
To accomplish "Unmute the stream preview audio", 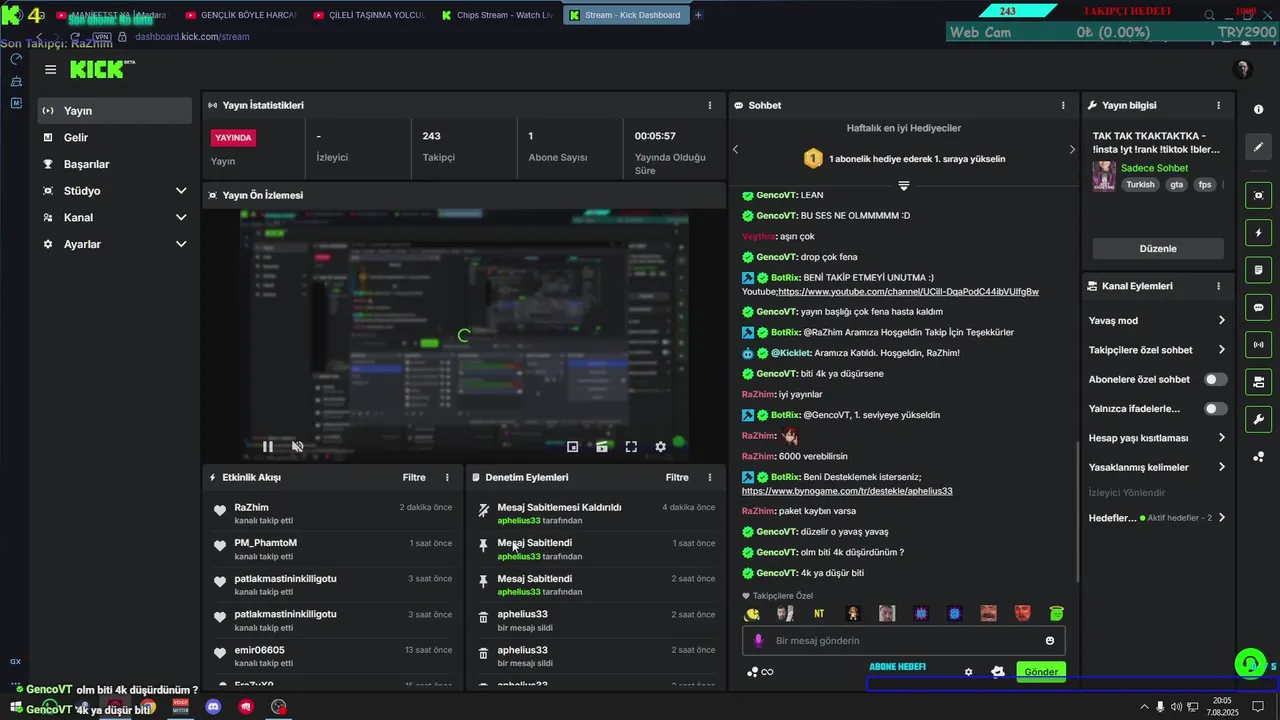I will tap(297, 447).
